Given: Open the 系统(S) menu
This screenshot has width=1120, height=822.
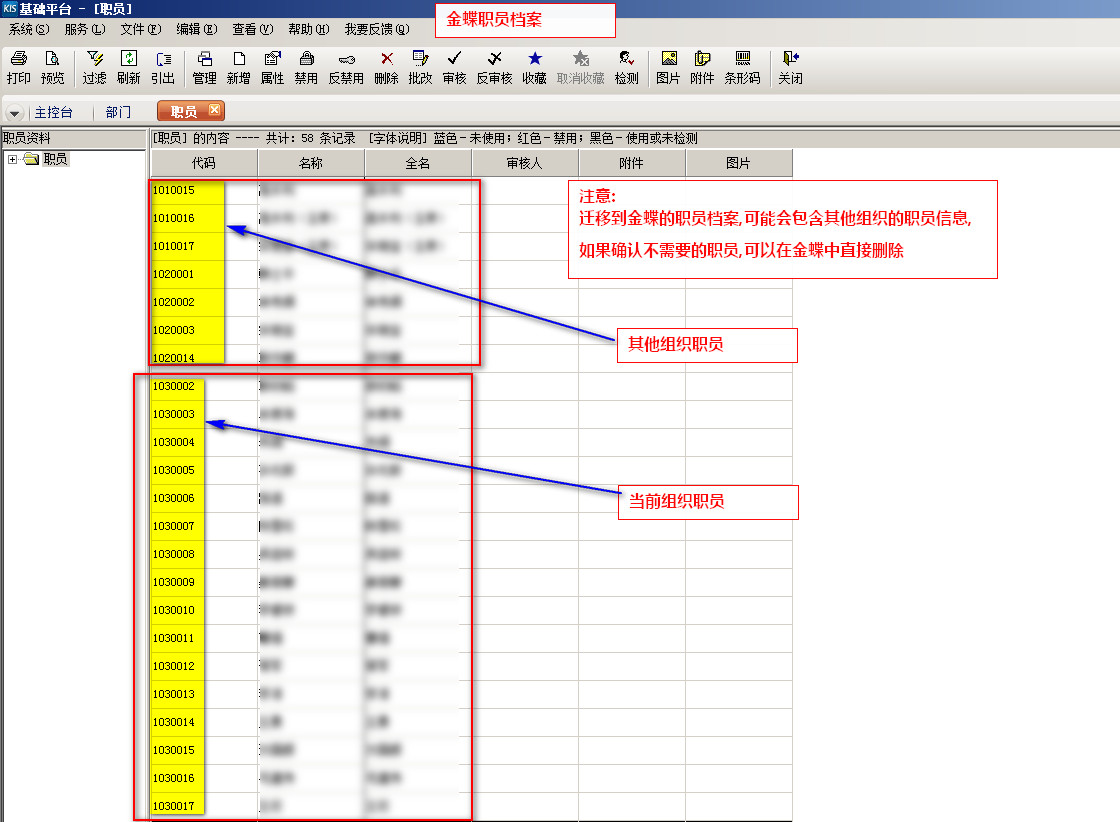Looking at the screenshot, I should tap(28, 30).
